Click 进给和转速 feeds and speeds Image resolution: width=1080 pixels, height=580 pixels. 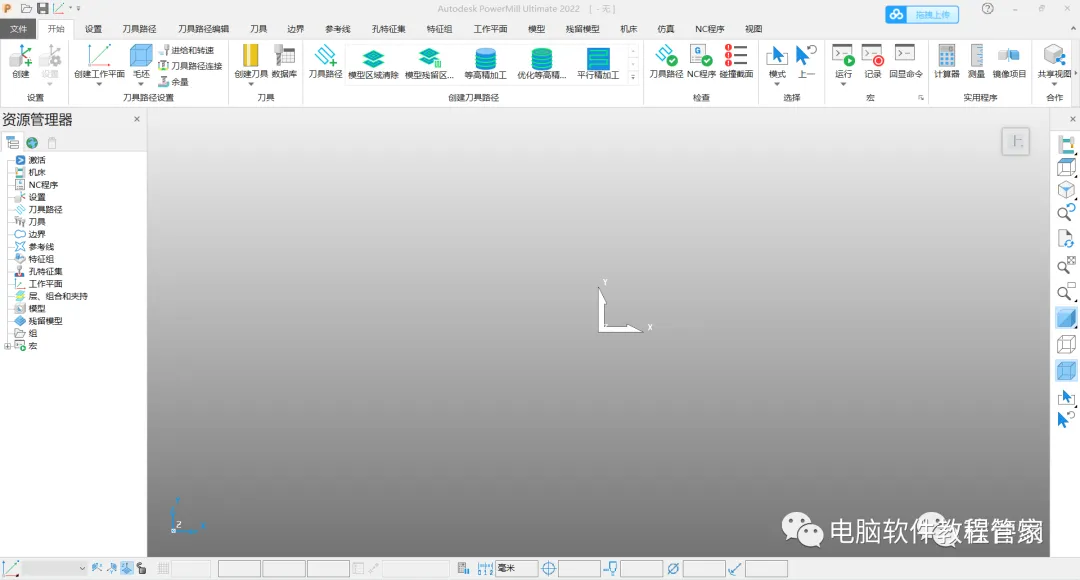186,50
